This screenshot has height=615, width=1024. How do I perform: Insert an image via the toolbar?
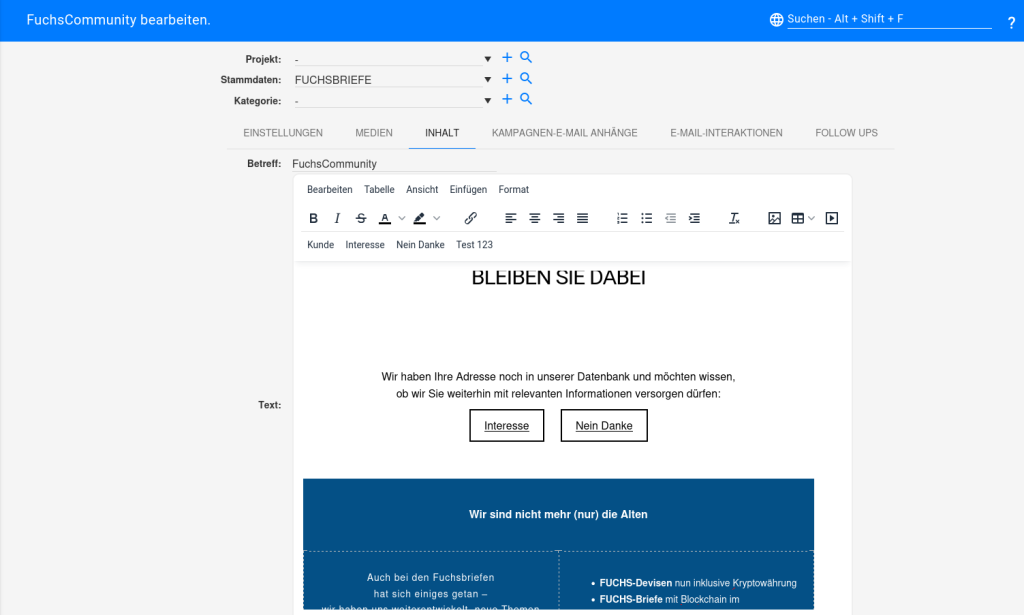point(775,218)
